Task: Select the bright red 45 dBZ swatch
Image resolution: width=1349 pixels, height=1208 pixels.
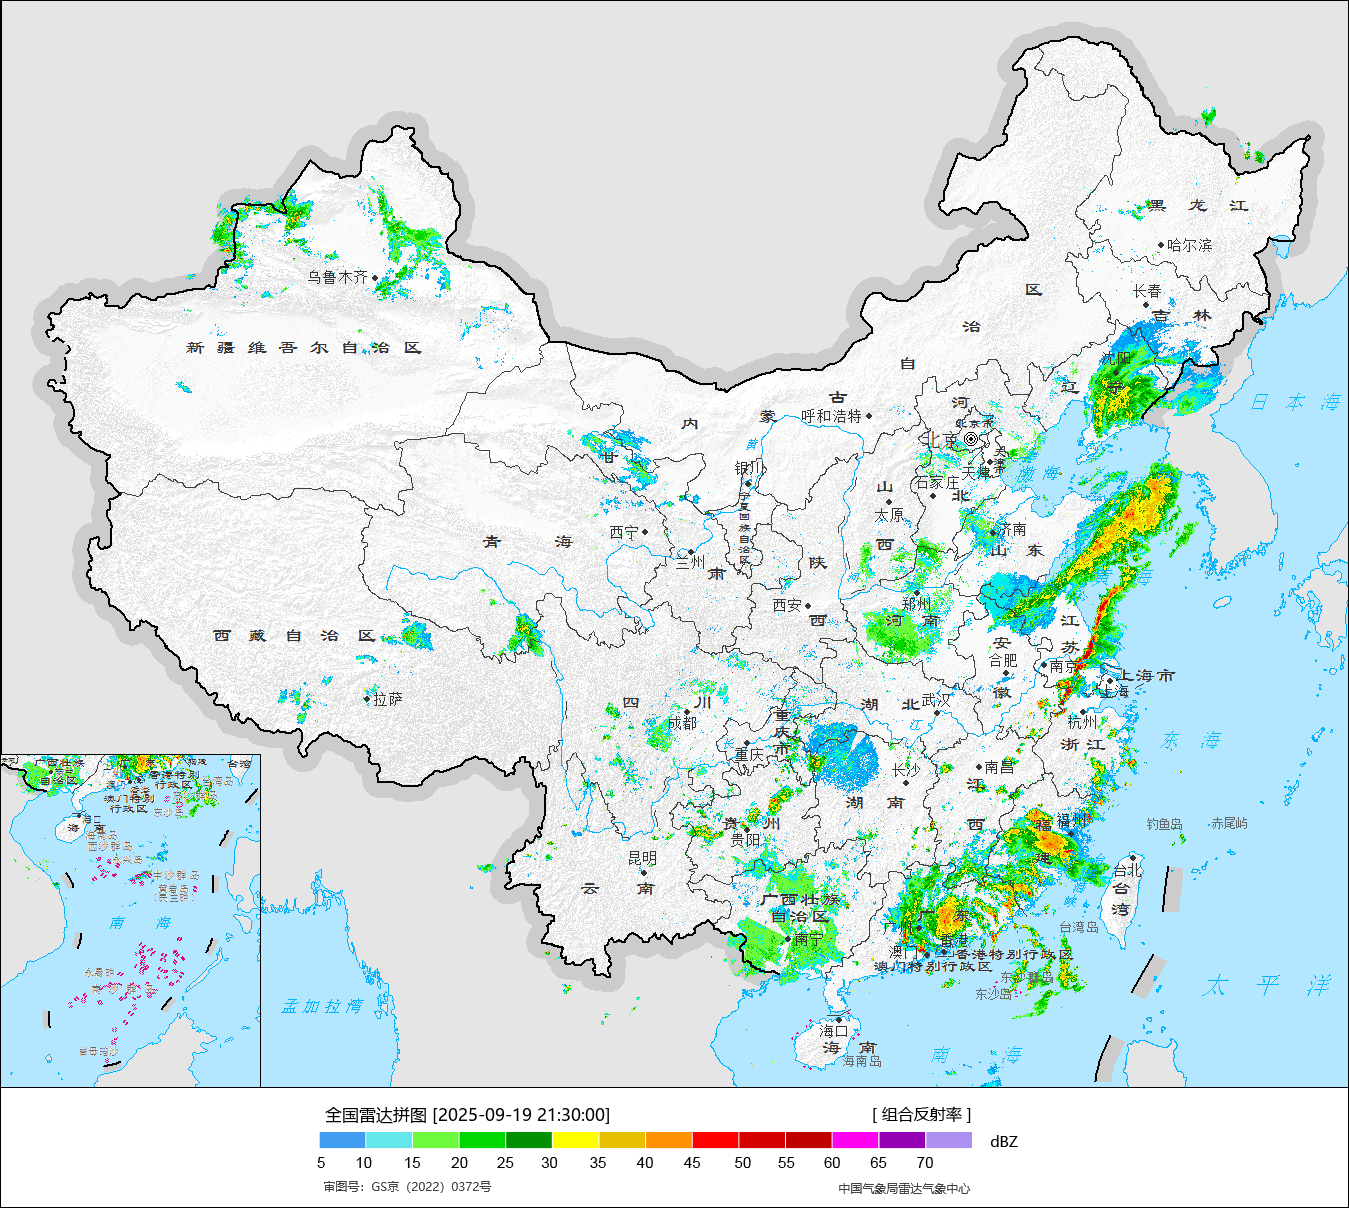Action: click(715, 1140)
